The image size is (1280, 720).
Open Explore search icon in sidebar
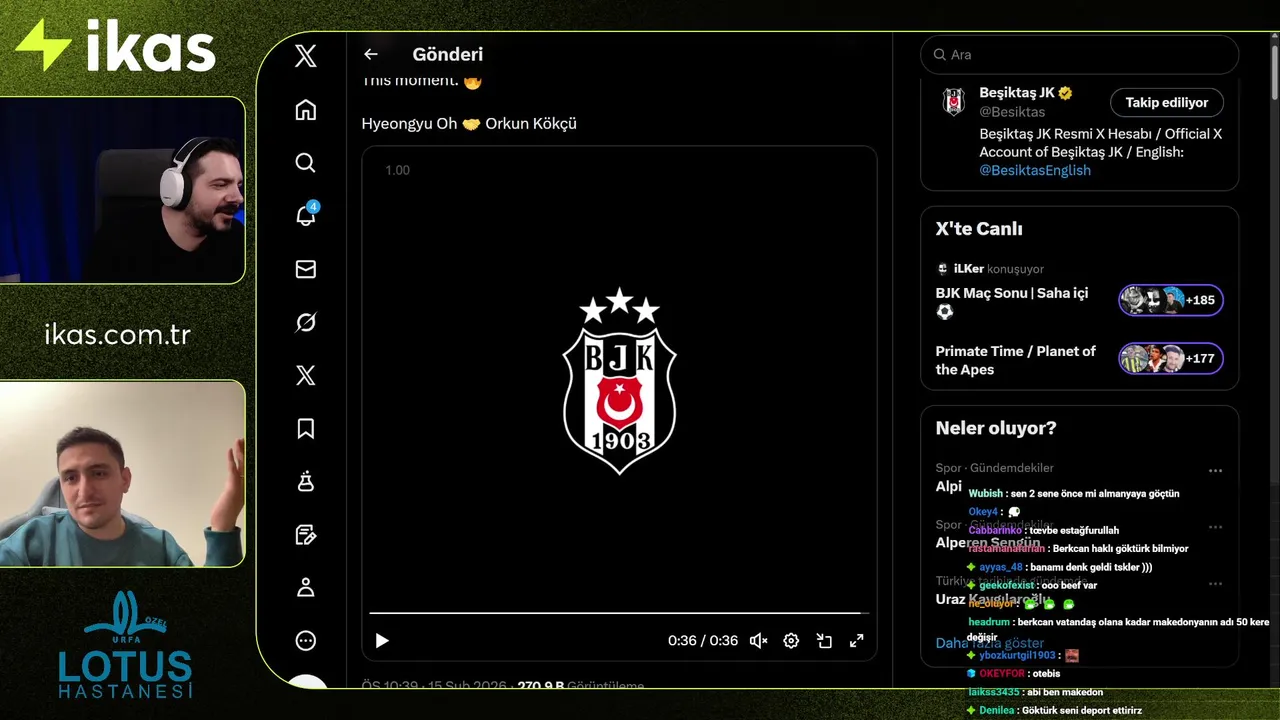(x=306, y=162)
